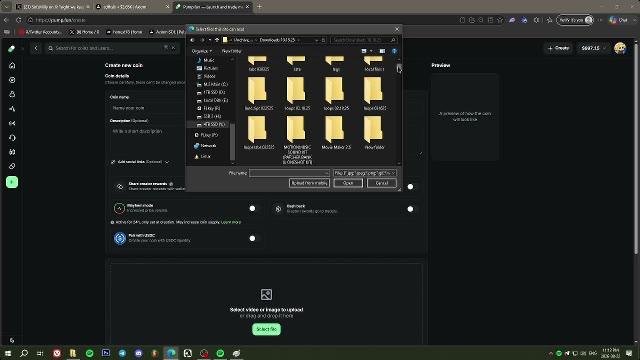Click the dialog's folder search box

pos(364,40)
